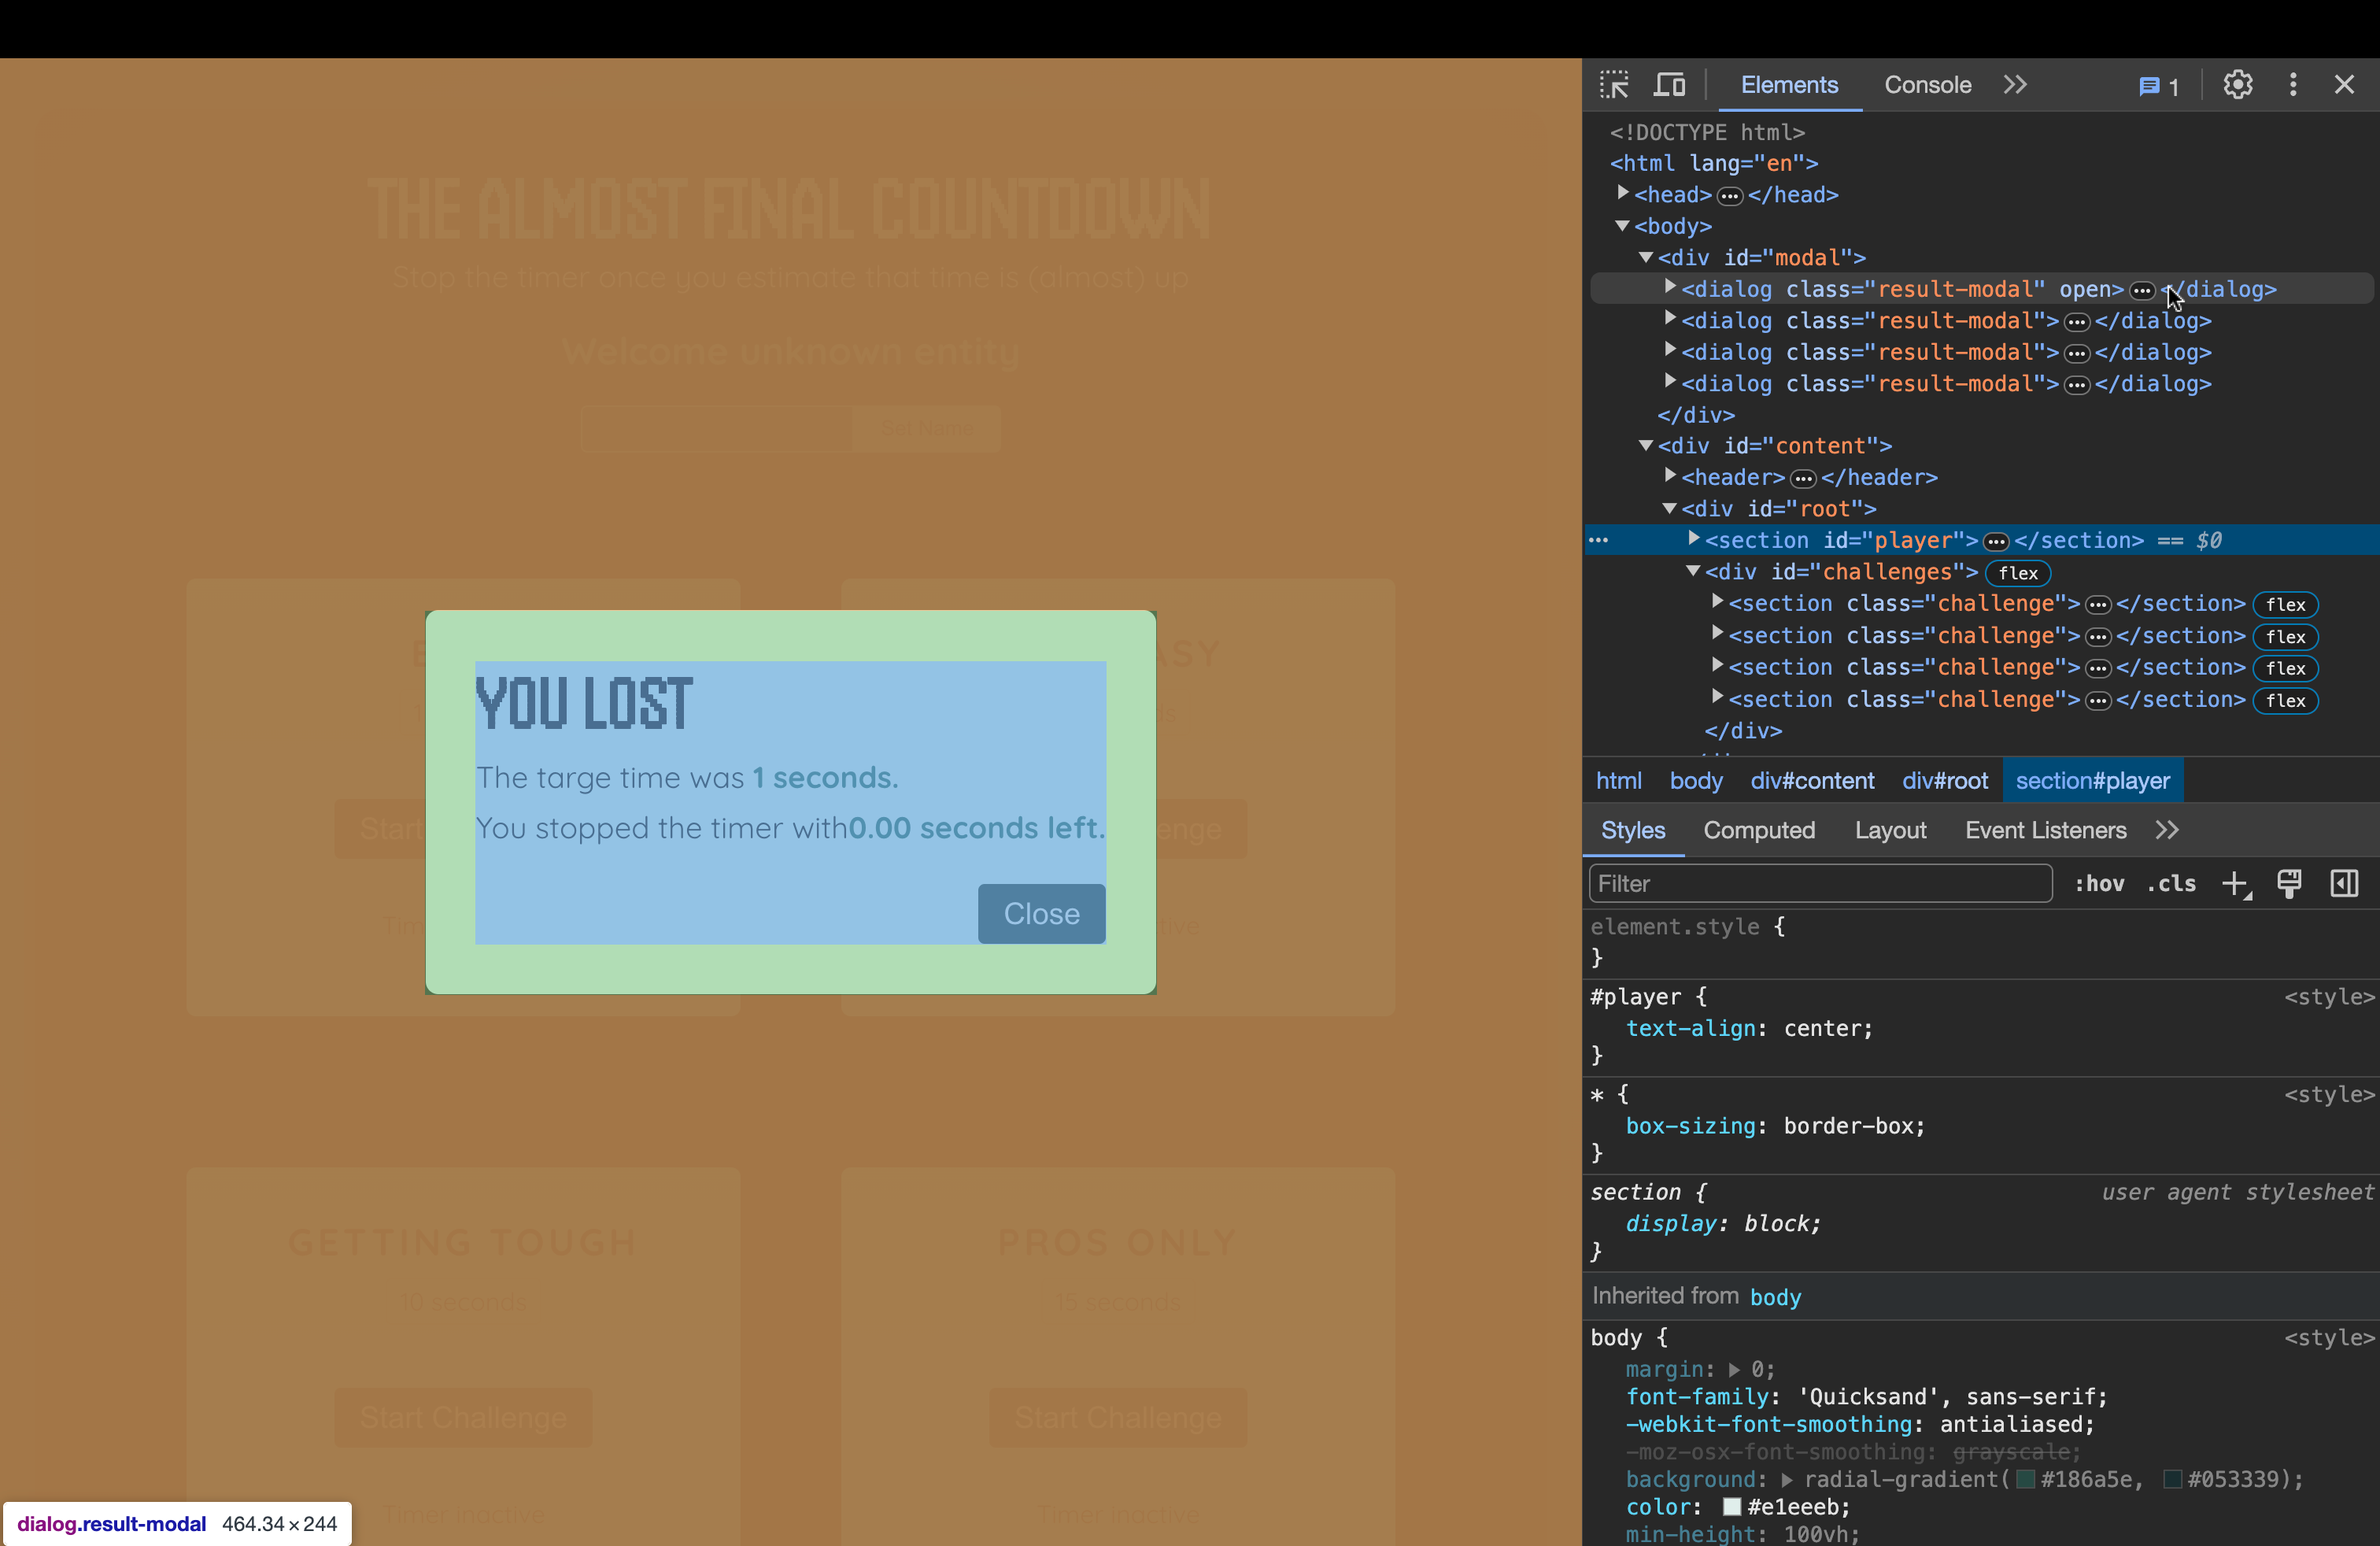Open the Computed styles tab

1758,830
